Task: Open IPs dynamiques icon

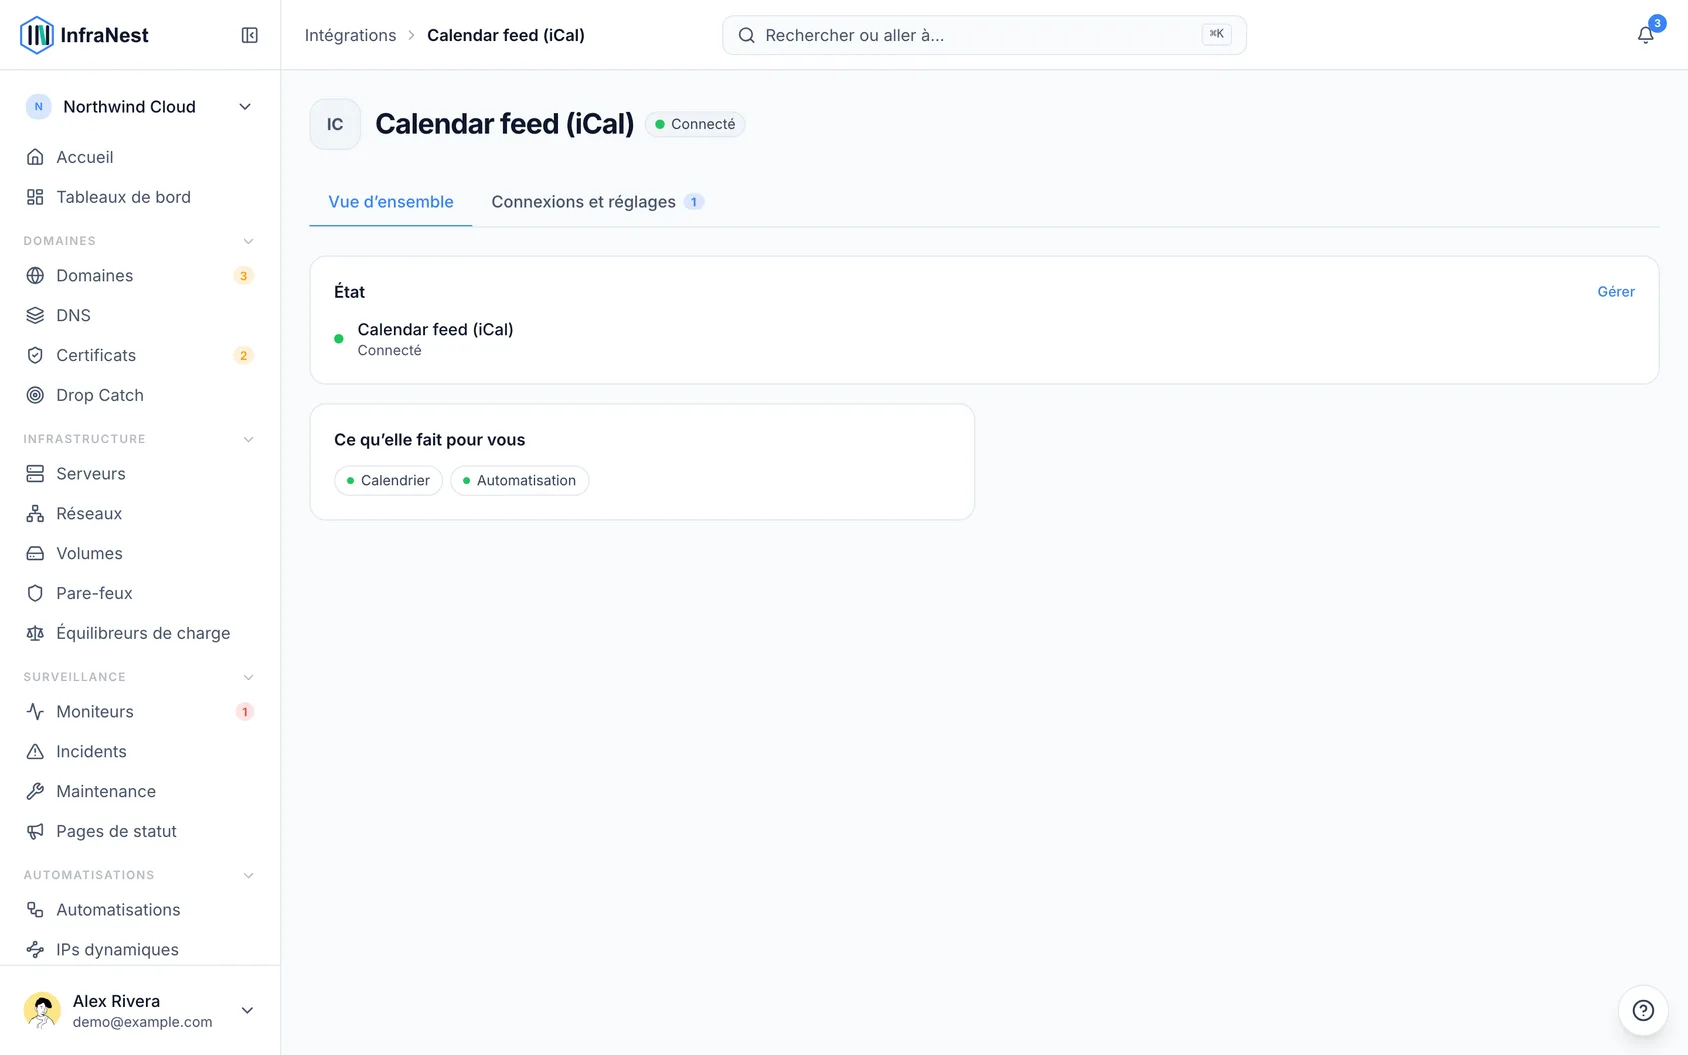Action: [35, 949]
